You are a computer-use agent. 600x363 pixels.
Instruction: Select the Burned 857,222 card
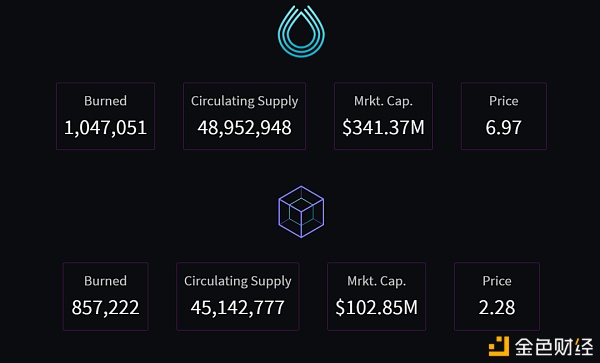tap(106, 296)
